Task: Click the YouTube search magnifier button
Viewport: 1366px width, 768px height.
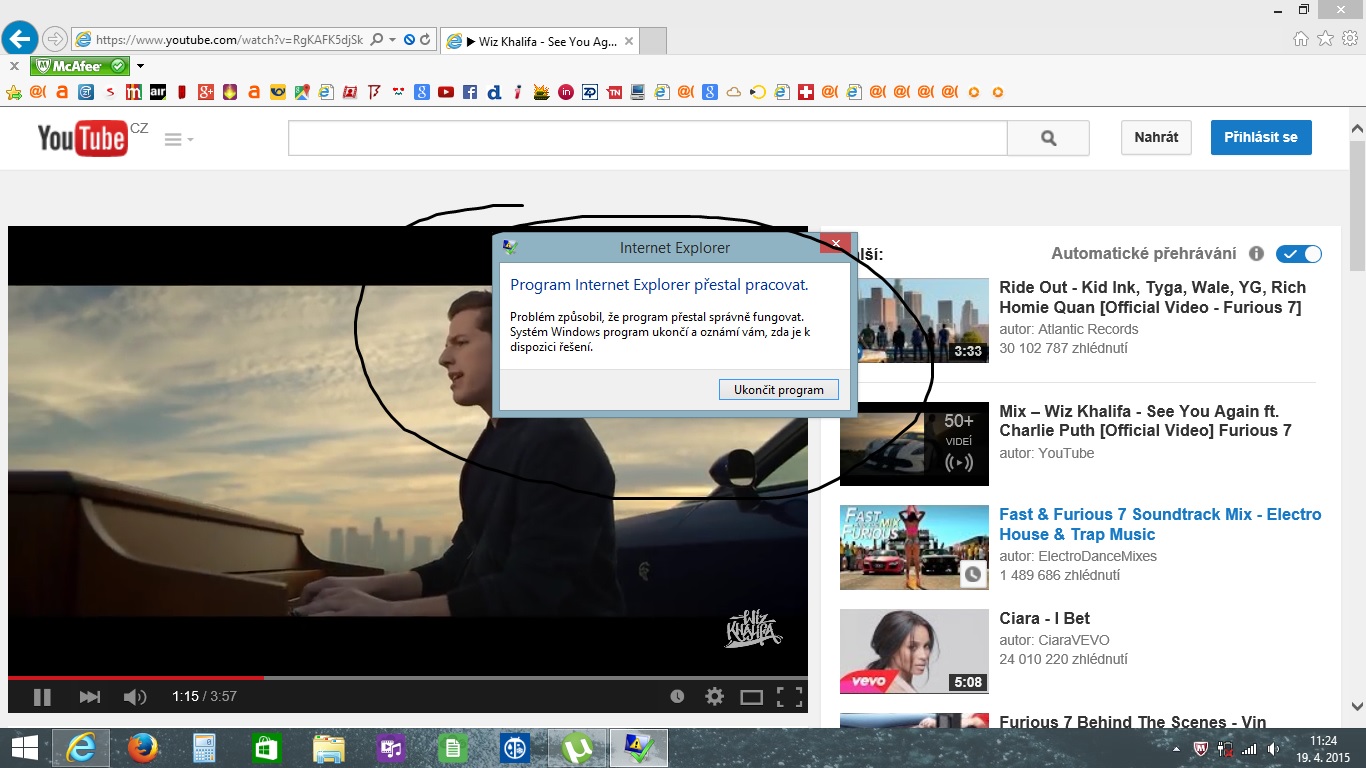Action: click(1048, 138)
